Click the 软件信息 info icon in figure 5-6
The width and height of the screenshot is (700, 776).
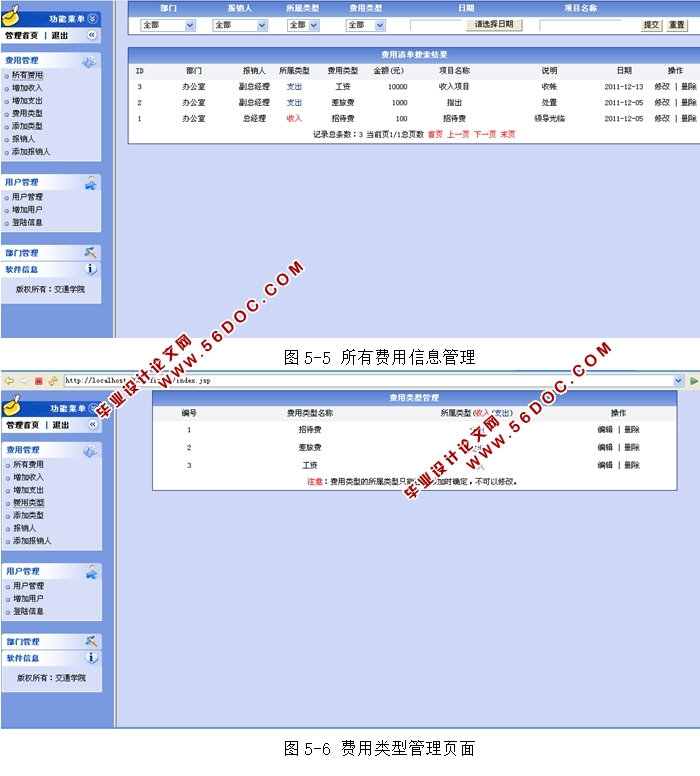(92, 658)
